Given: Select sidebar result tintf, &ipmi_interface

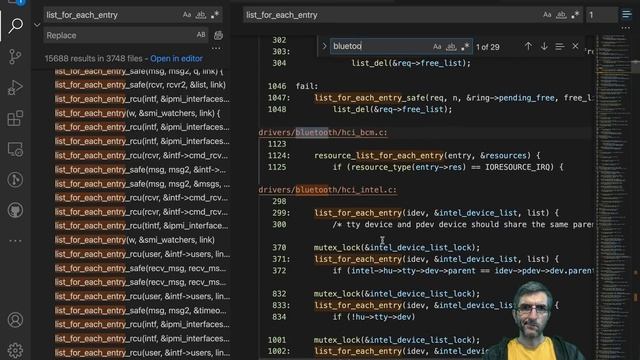Looking at the screenshot, I should point(141,226).
